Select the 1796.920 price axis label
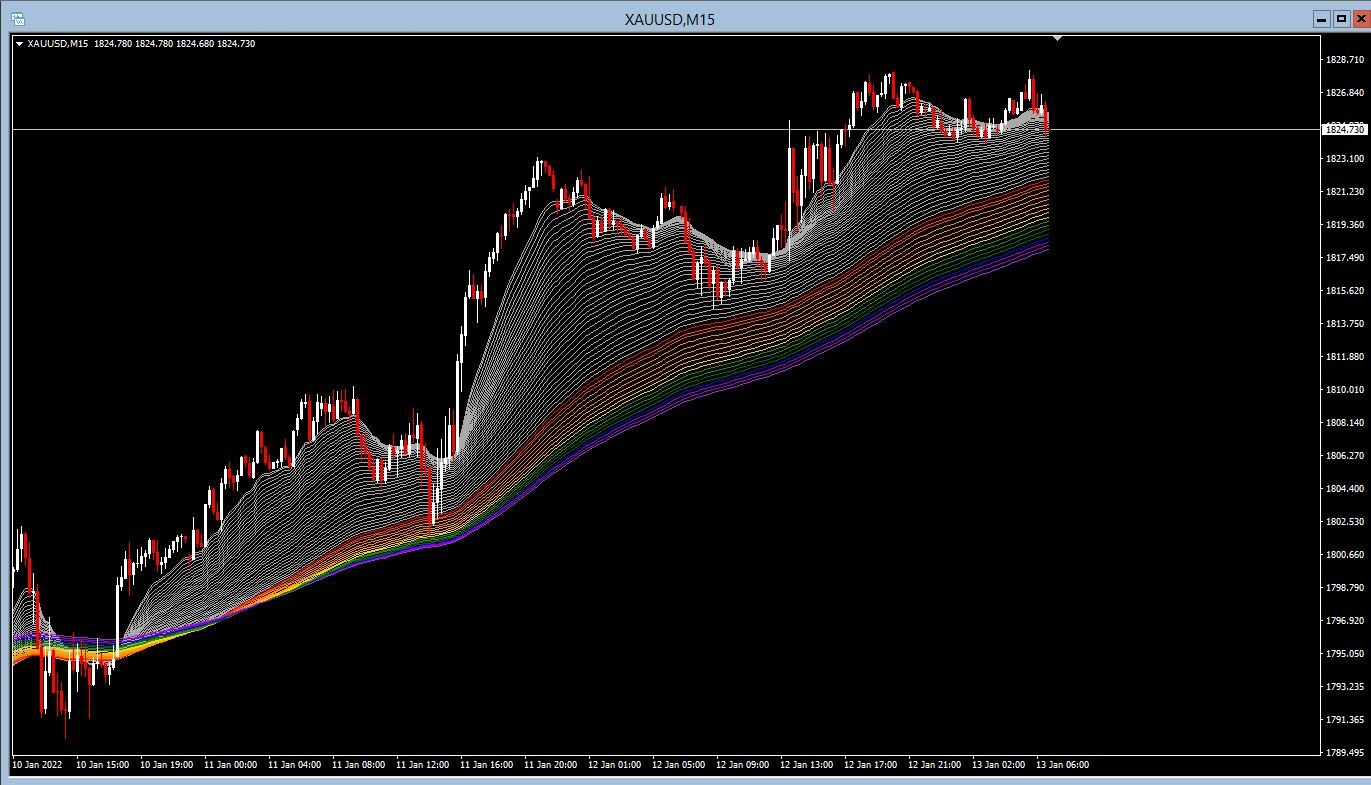The width and height of the screenshot is (1371, 785). [1345, 621]
